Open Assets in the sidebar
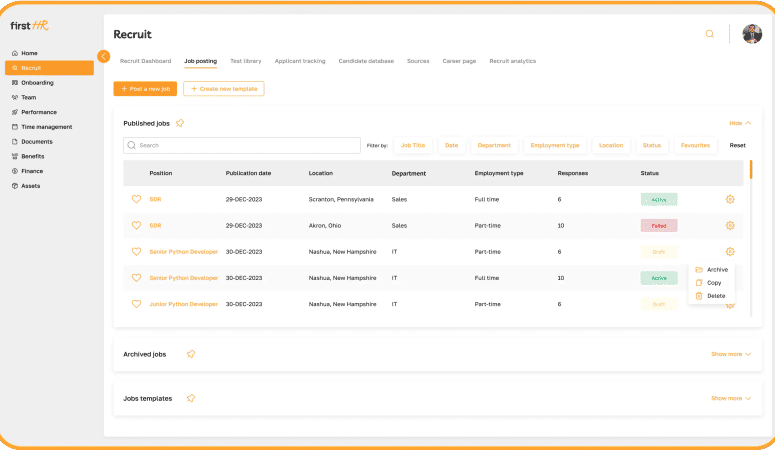The height and width of the screenshot is (450, 775). 30,186
